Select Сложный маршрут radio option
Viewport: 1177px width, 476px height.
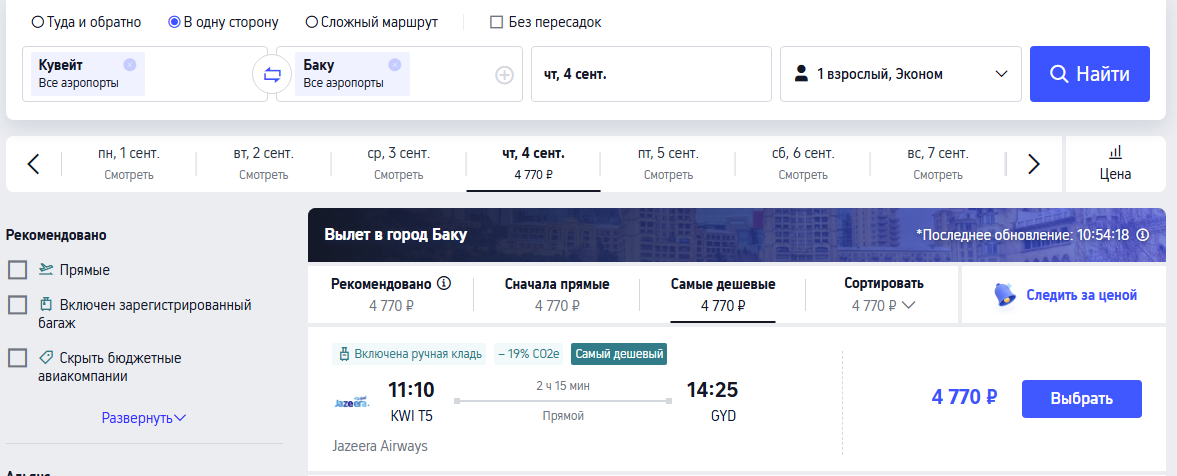click(311, 22)
